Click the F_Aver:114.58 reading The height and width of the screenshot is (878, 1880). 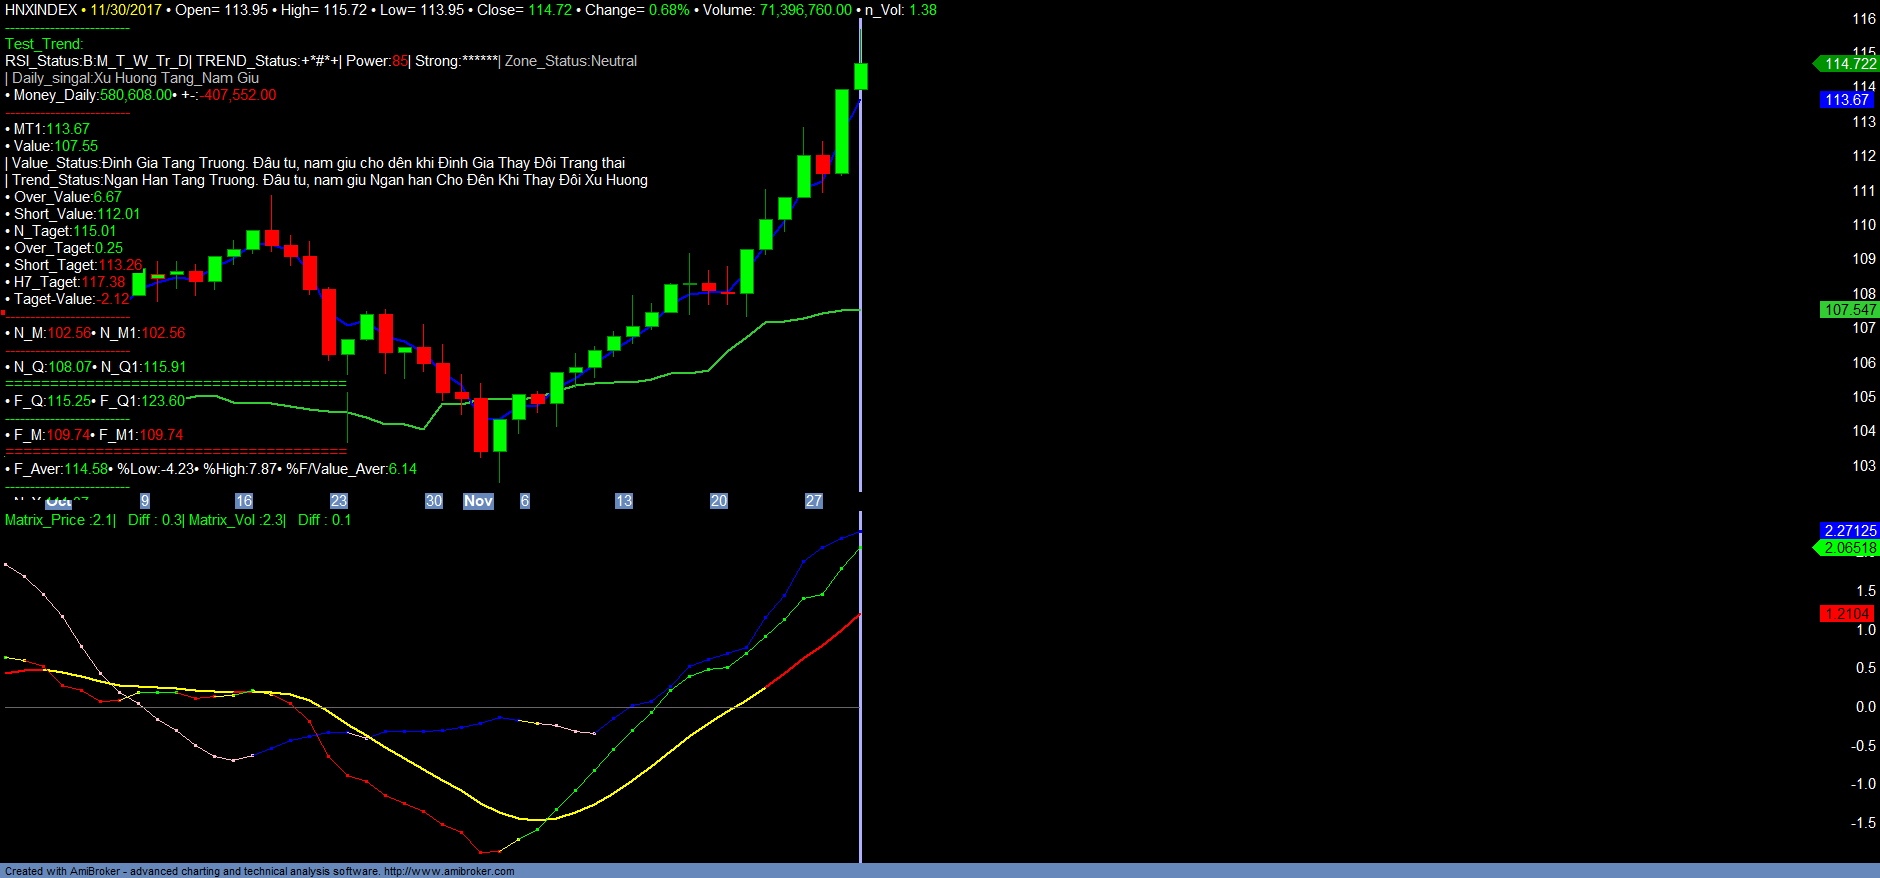pyautogui.click(x=61, y=469)
